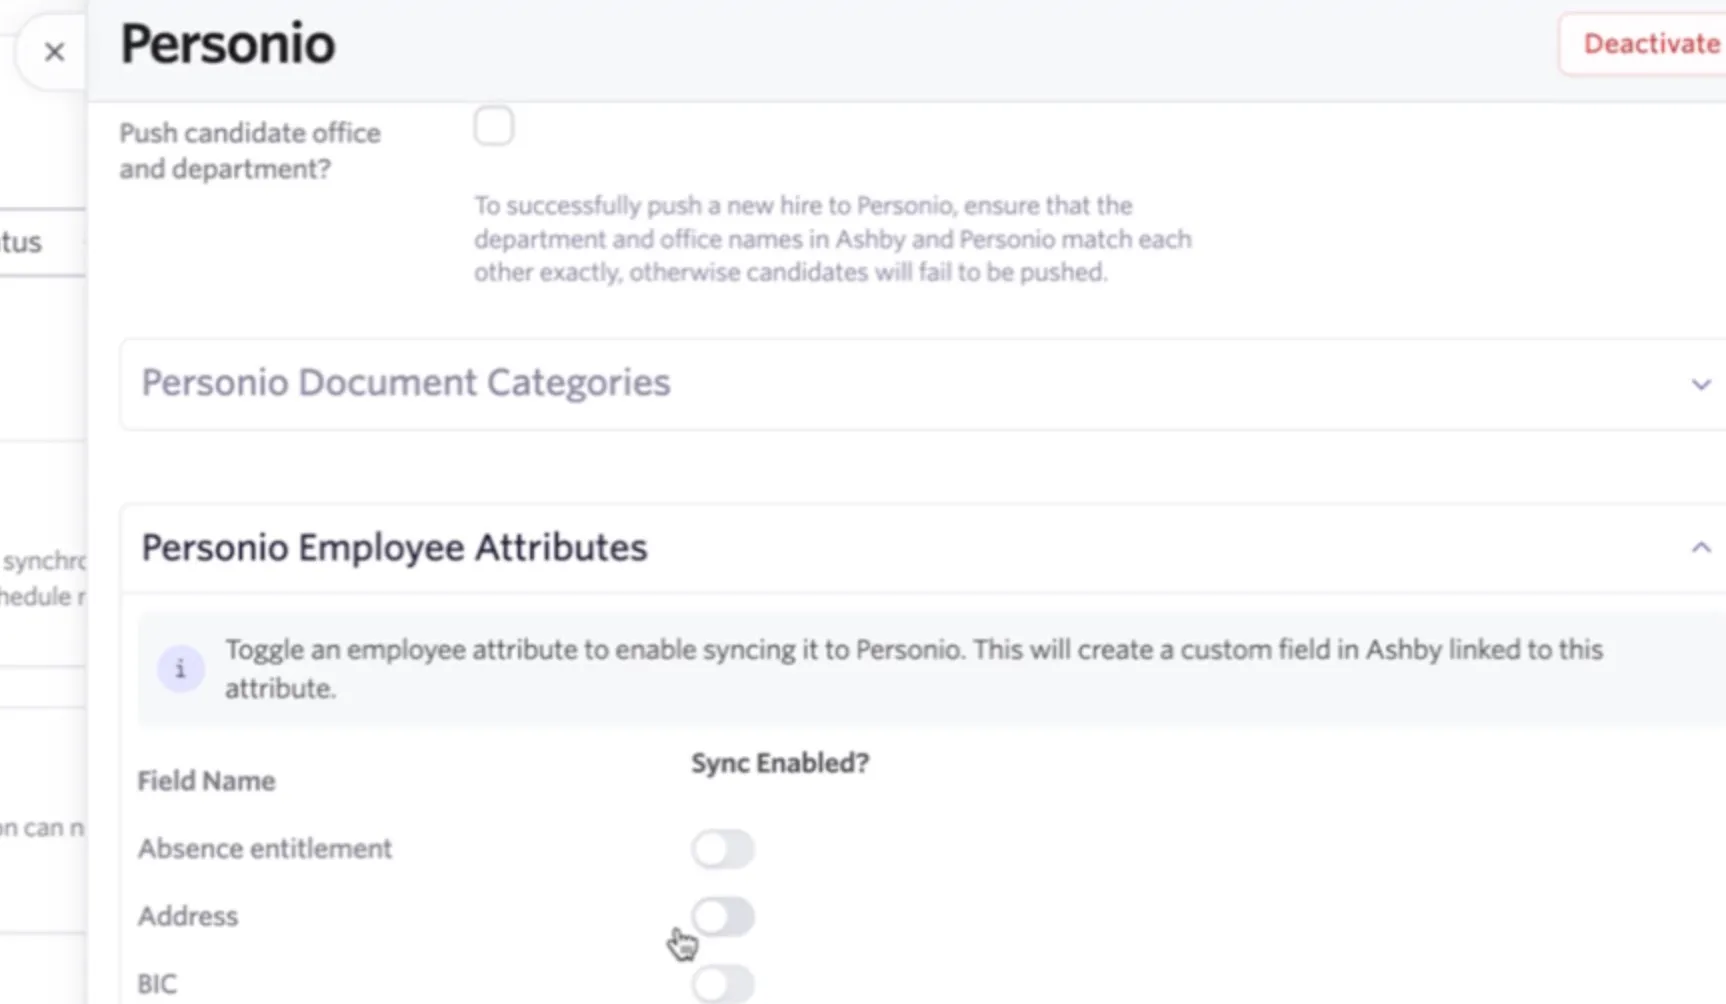Click the Deactivate button
Screen dimensions: 1726x1004
click(x=1644, y=44)
